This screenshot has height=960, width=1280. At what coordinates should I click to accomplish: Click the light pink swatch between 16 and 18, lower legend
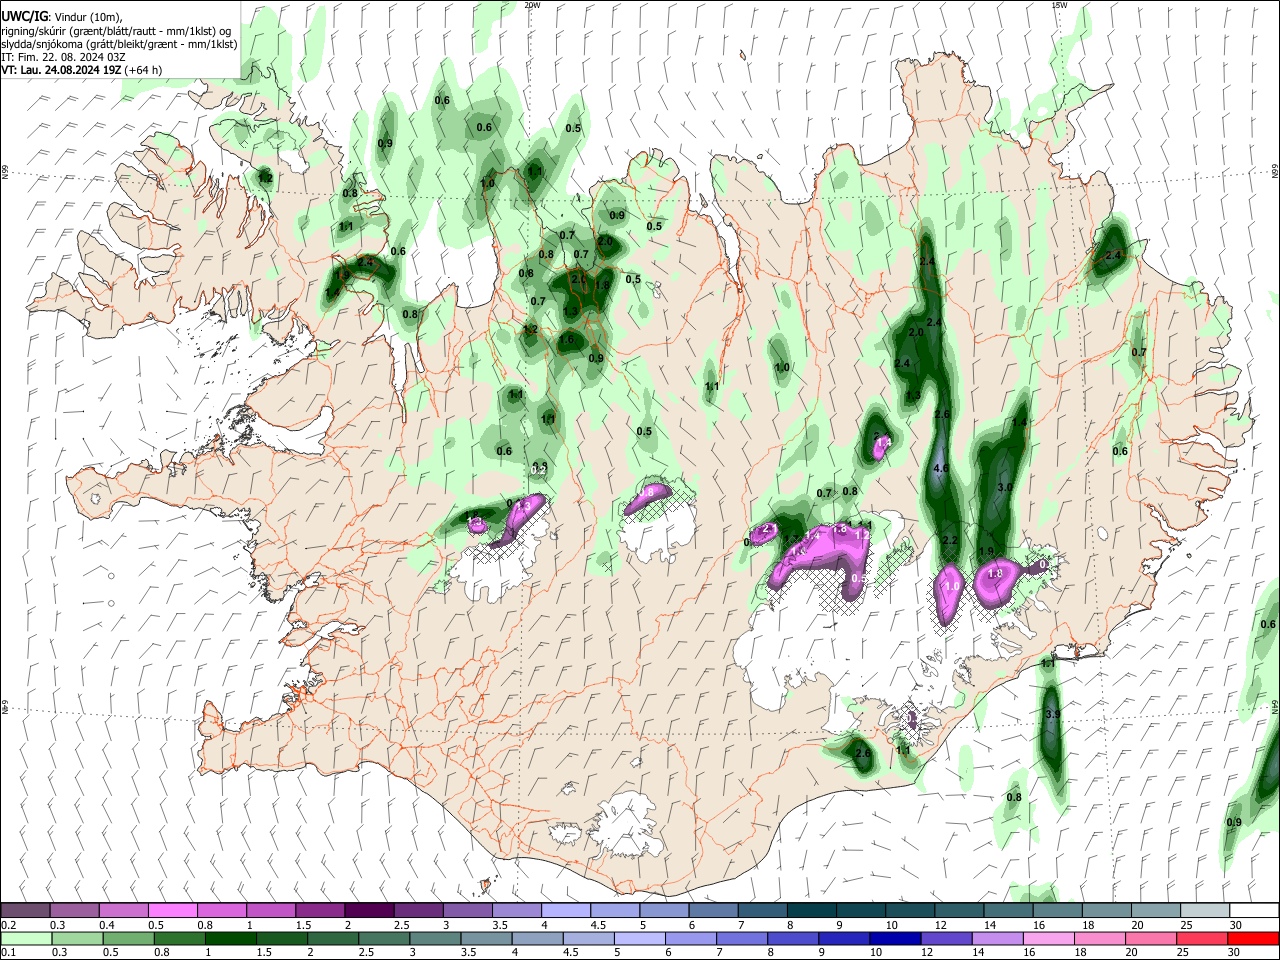pos(1049,938)
